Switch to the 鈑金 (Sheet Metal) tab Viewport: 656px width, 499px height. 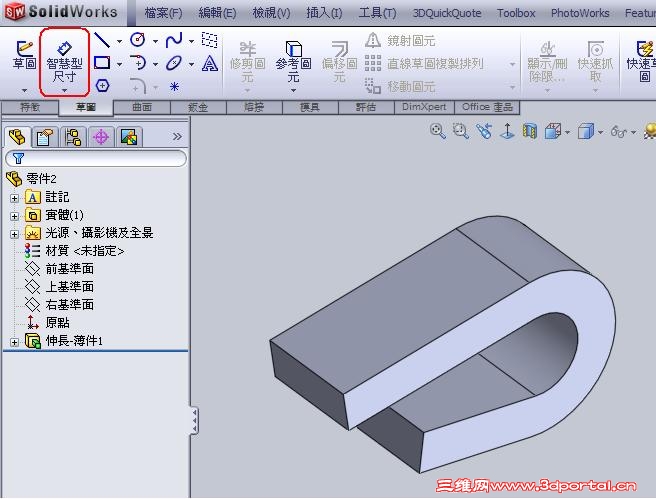[198, 107]
